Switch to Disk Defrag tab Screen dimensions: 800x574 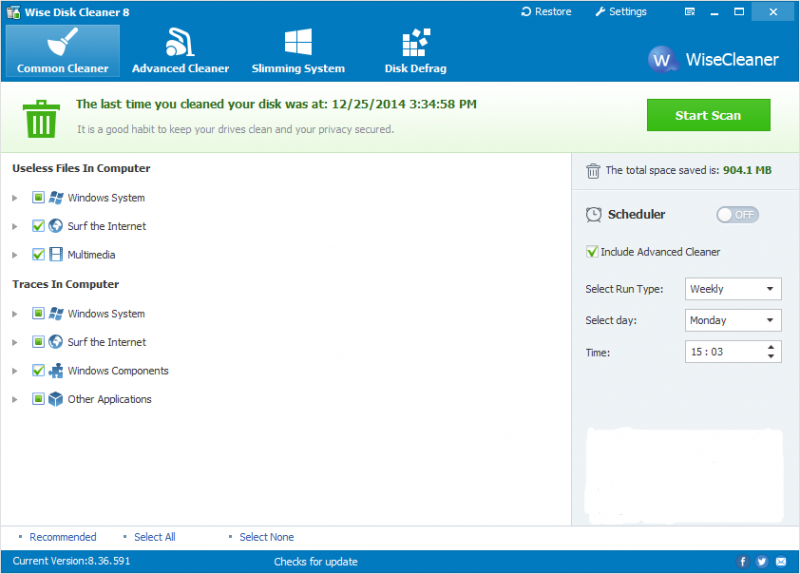pyautogui.click(x=415, y=51)
